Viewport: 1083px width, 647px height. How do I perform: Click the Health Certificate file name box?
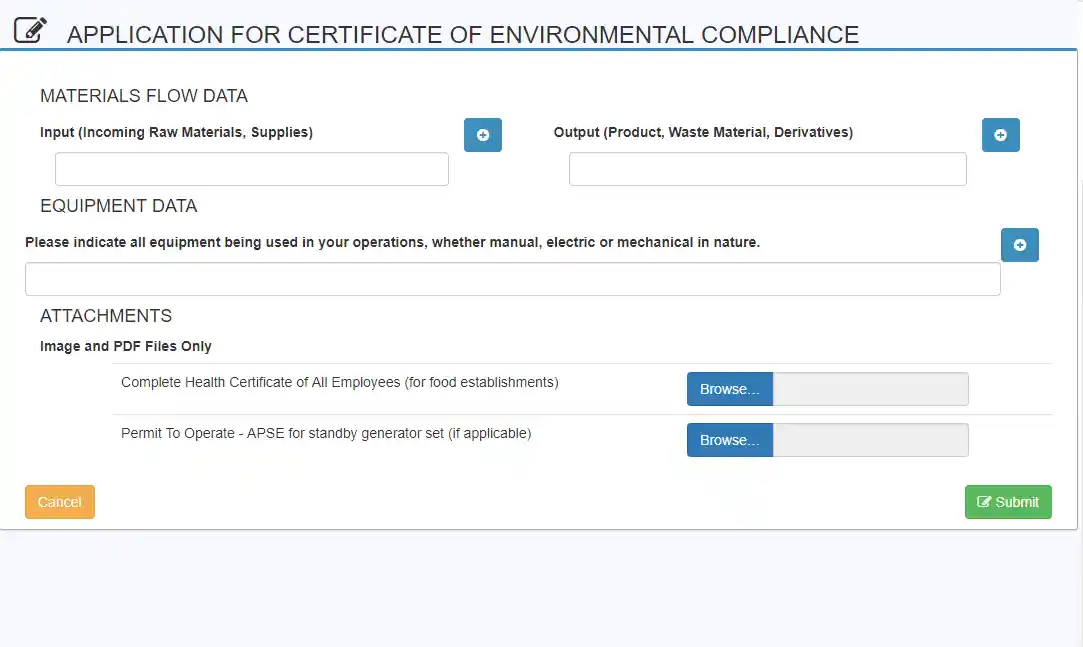(x=871, y=389)
